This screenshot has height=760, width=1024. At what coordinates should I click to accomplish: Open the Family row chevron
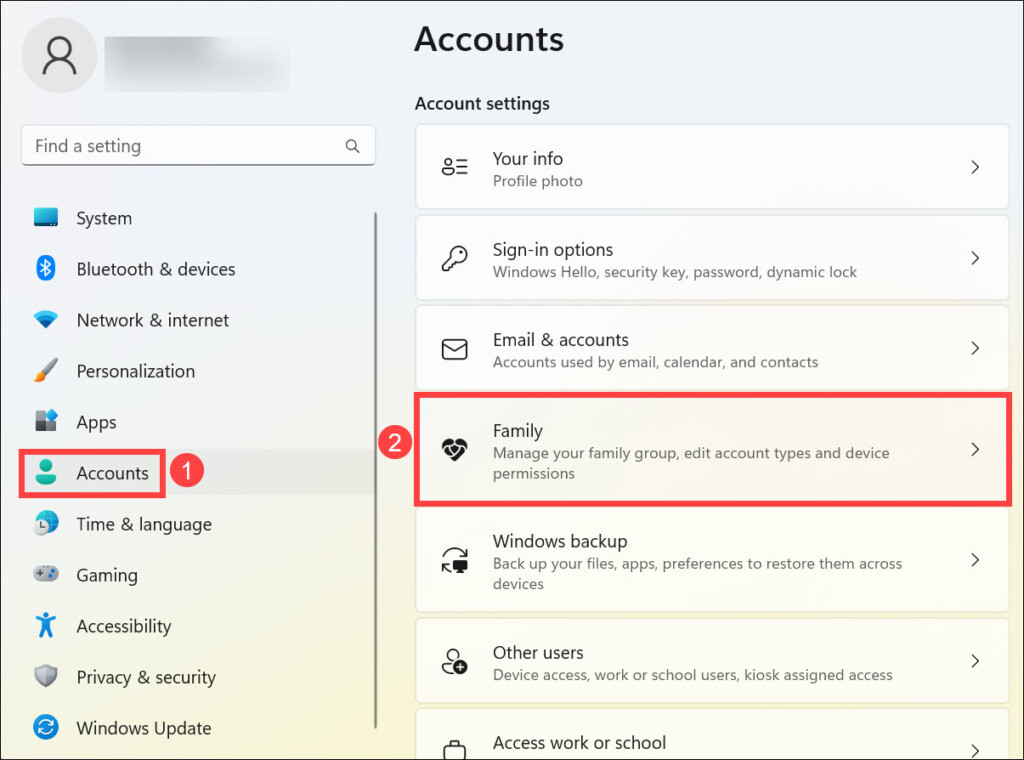click(x=975, y=450)
